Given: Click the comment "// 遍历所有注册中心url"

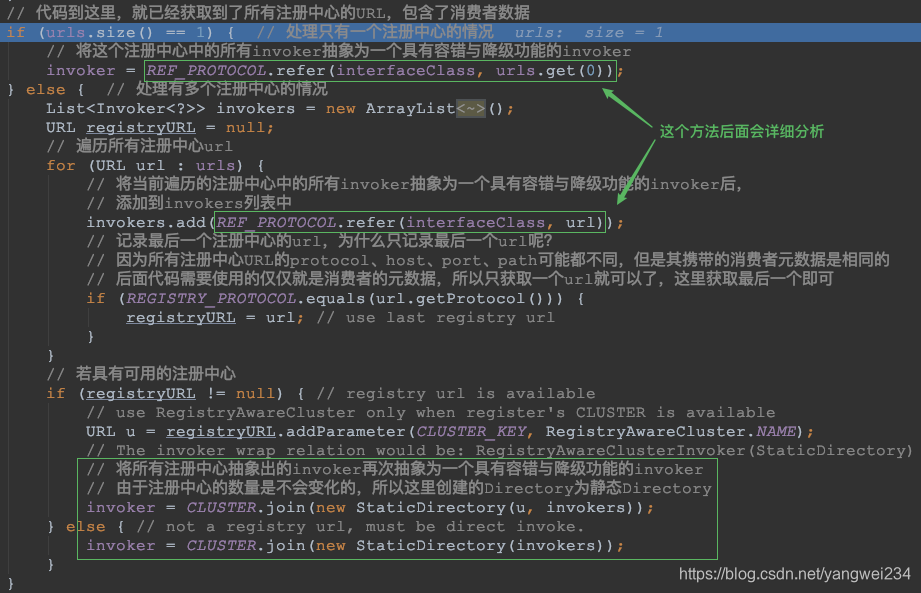Looking at the screenshot, I should [139, 146].
